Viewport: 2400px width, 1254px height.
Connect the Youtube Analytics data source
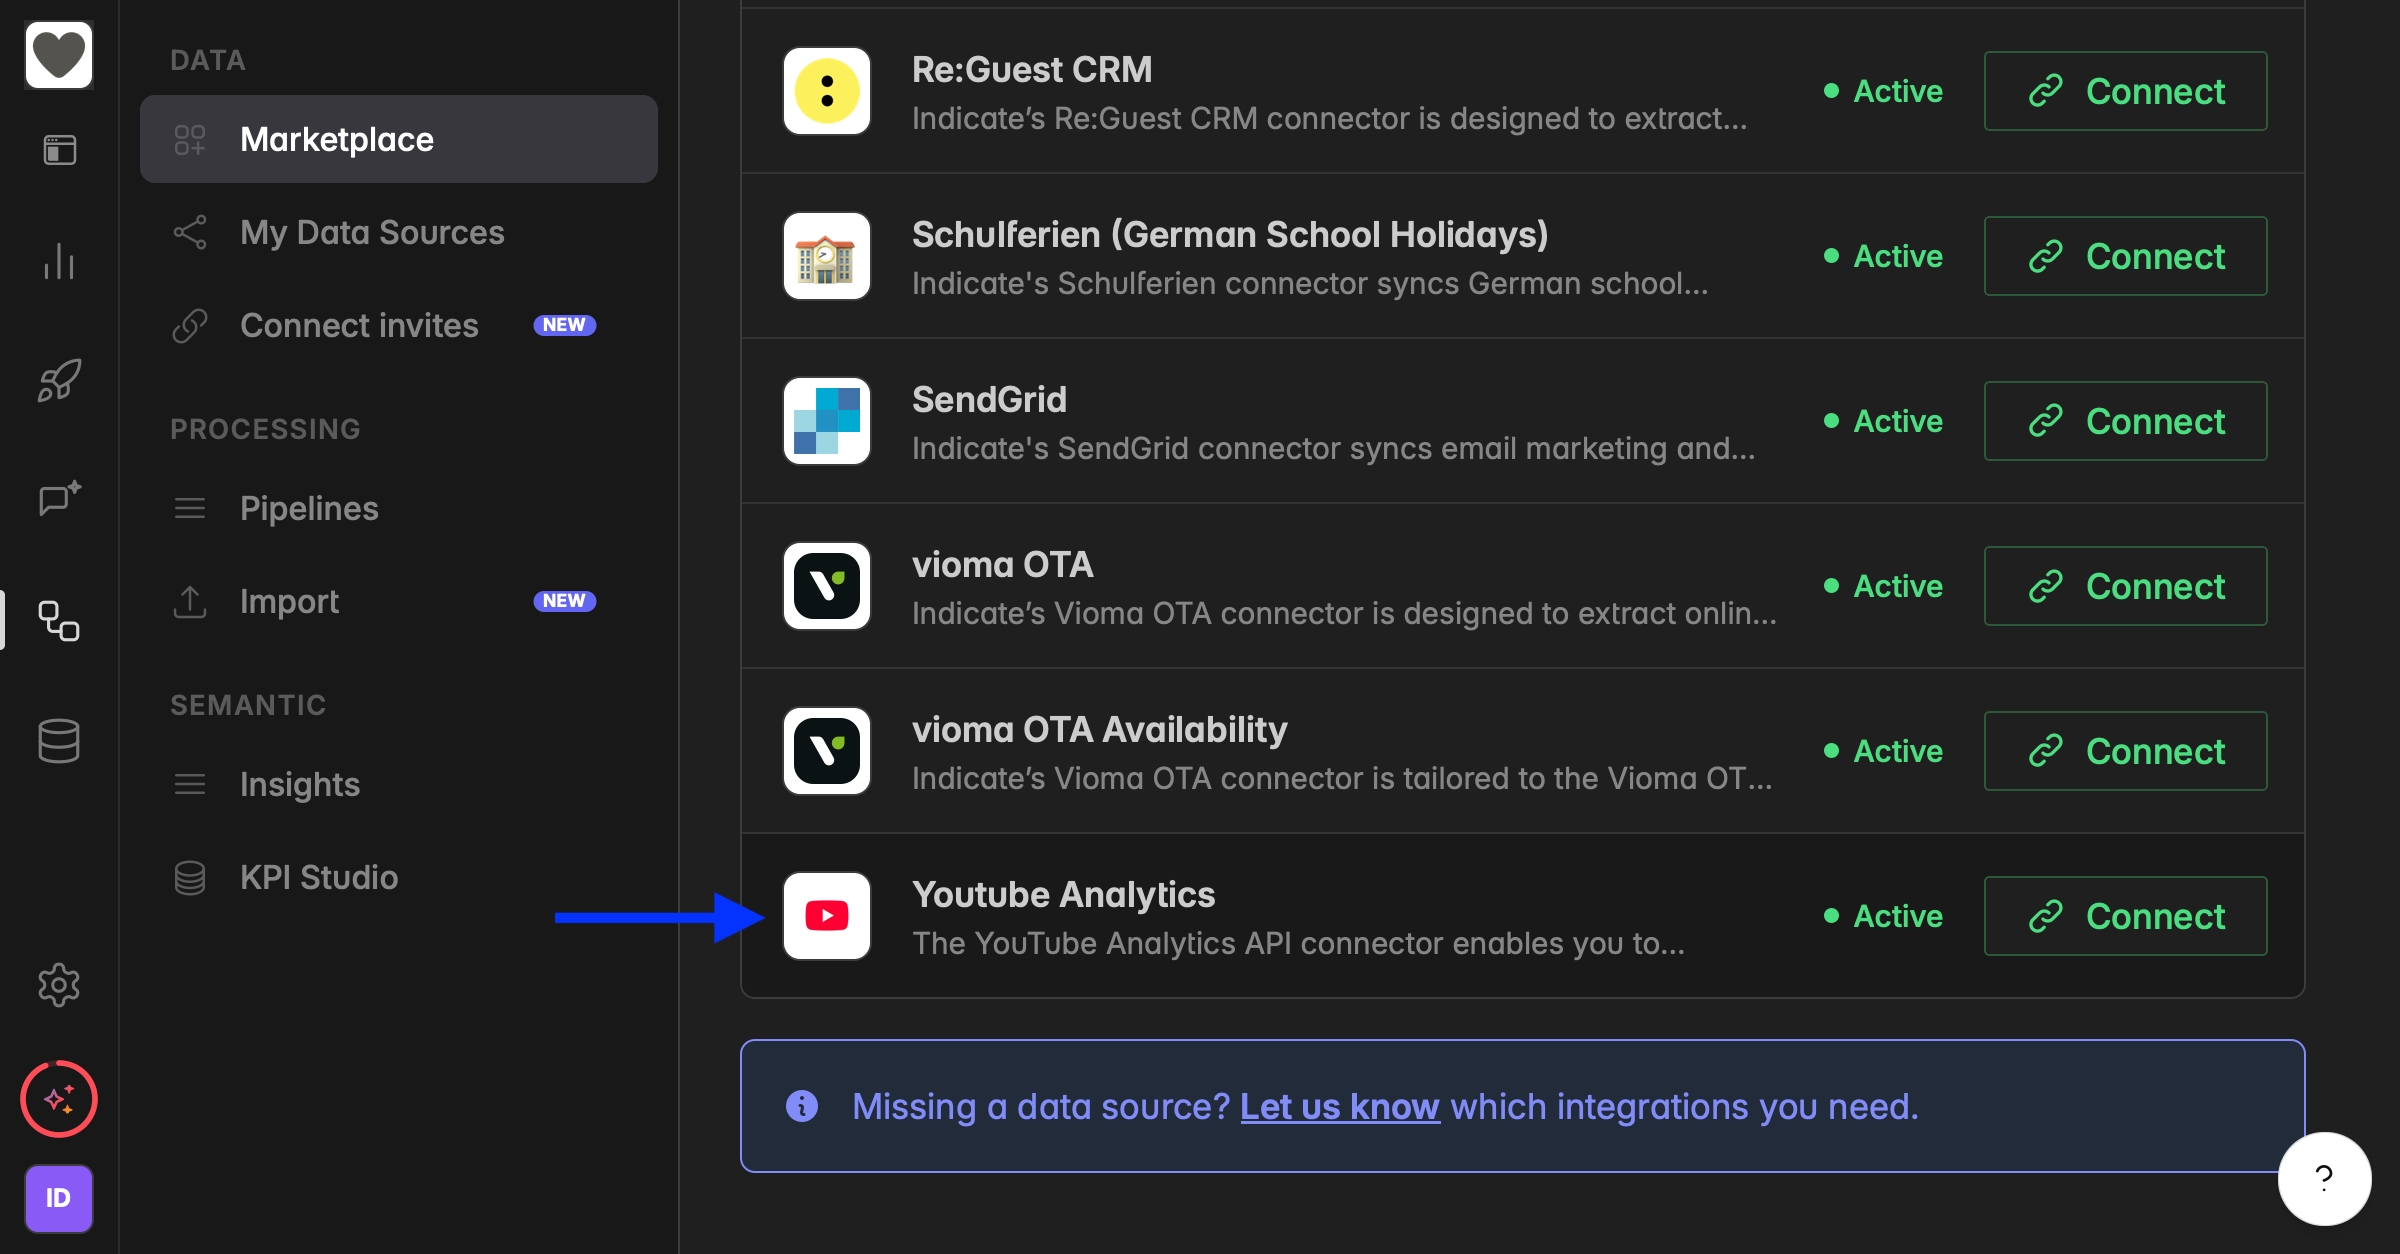(2126, 916)
